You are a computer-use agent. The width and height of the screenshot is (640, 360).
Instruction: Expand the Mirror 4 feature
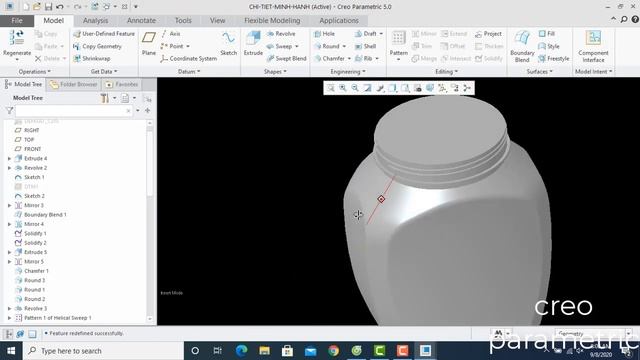pos(9,224)
